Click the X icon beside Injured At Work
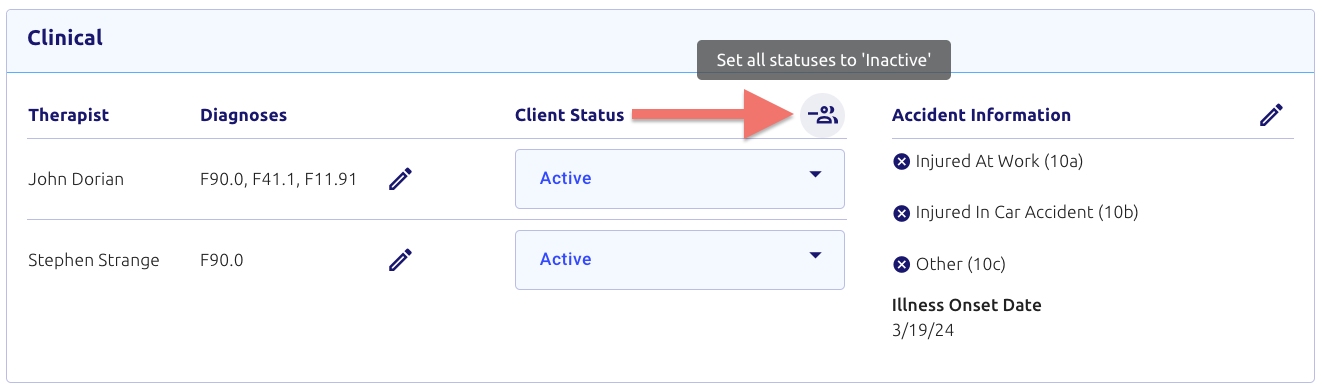The height and width of the screenshot is (392, 1322). coord(901,161)
